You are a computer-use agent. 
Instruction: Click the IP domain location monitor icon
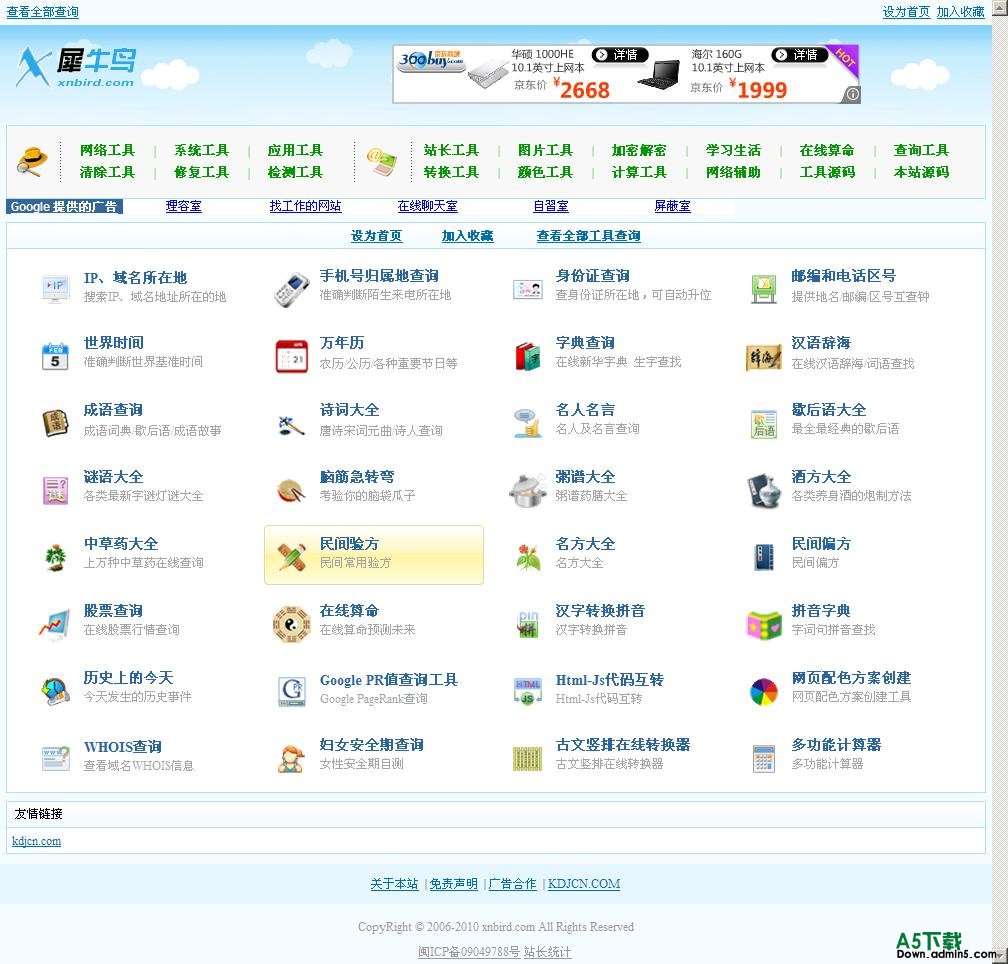(55, 288)
